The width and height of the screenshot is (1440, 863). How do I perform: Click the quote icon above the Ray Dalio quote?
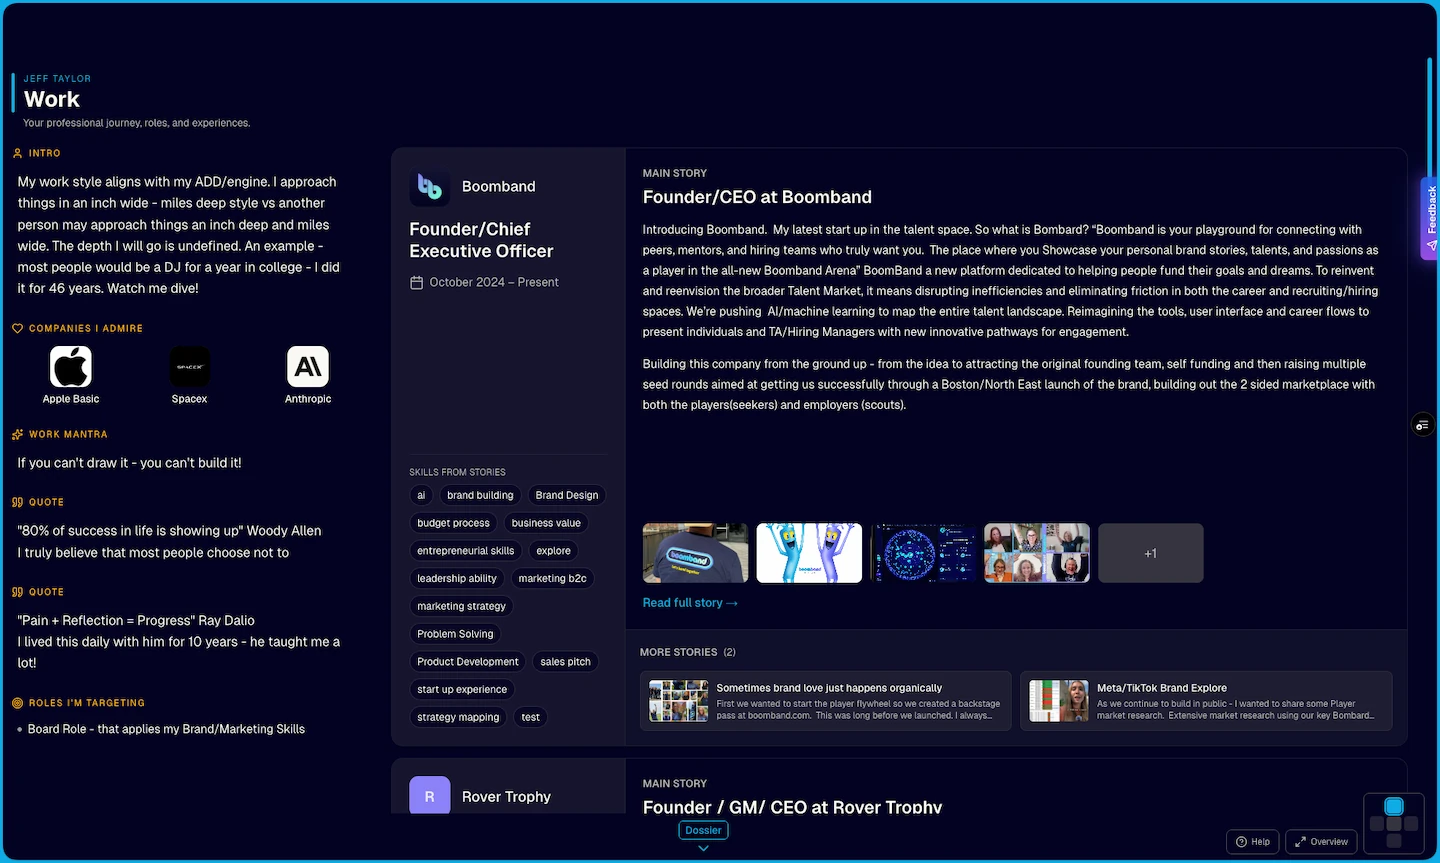coord(17,592)
